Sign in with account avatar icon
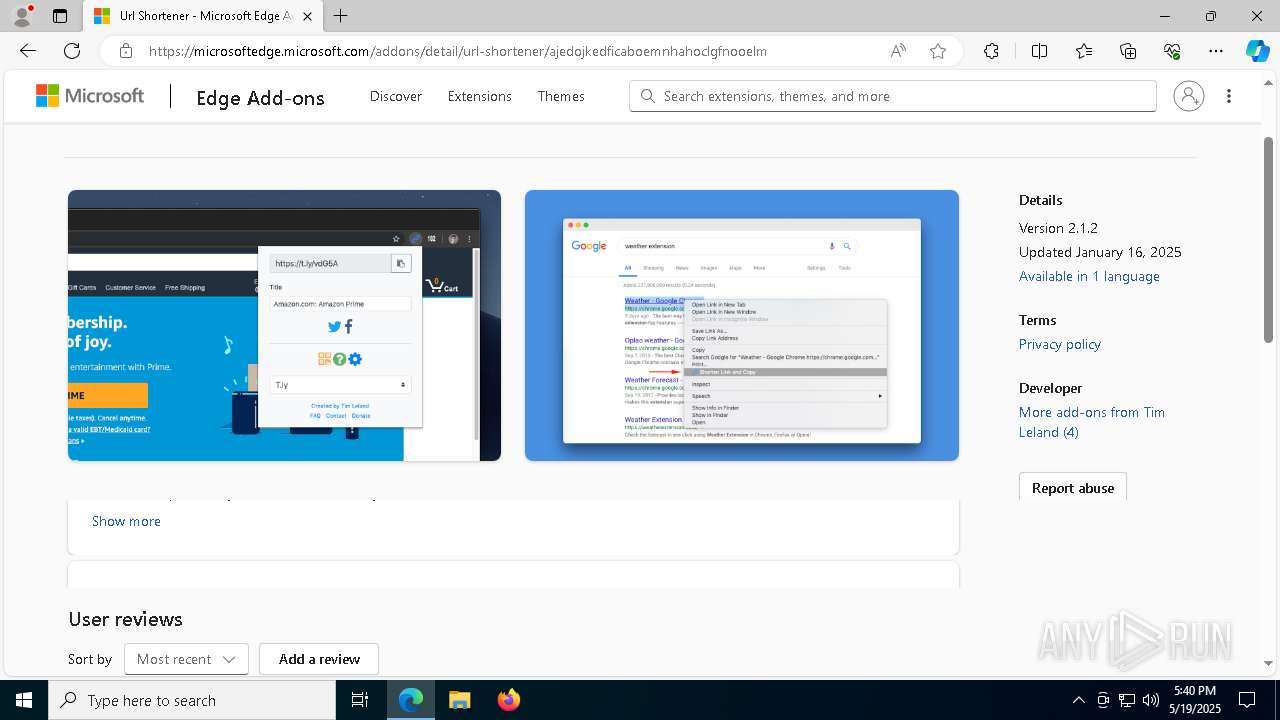Screen dimensions: 1280x720 [1189, 96]
